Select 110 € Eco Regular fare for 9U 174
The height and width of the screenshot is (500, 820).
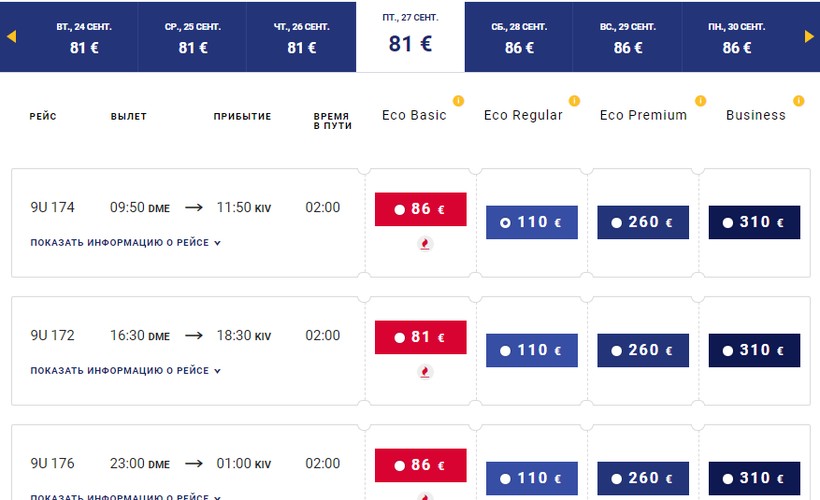click(x=531, y=222)
